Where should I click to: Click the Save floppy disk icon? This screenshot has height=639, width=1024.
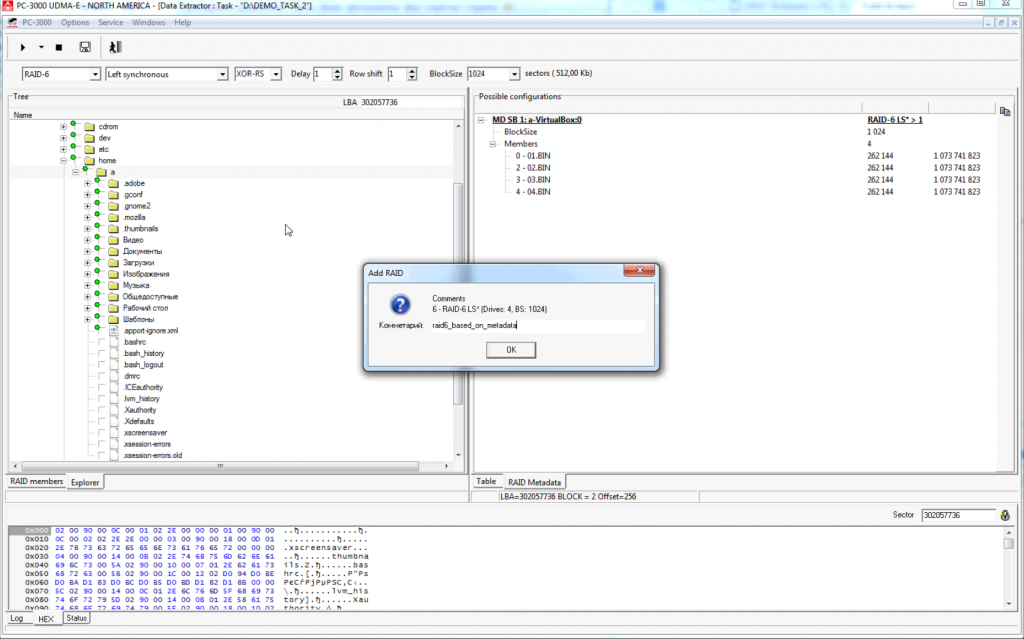tap(85, 47)
